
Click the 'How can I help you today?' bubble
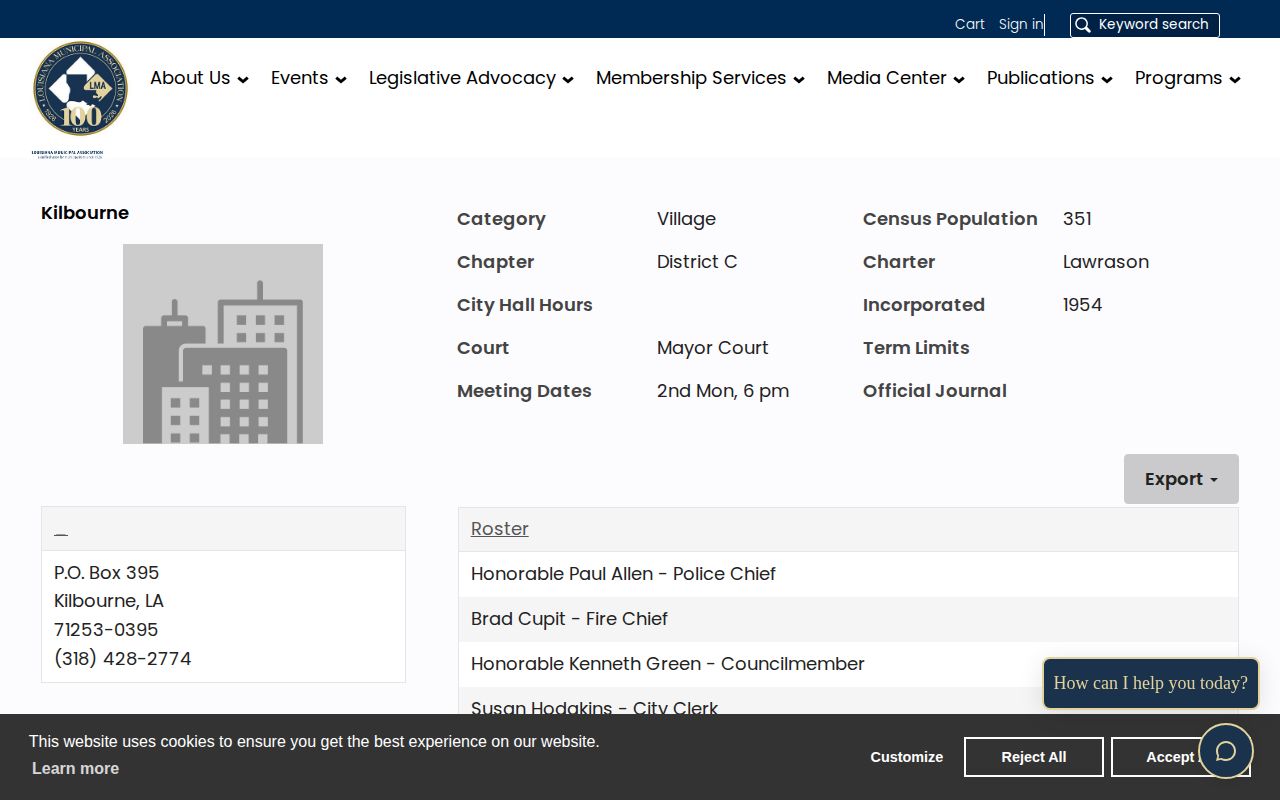click(x=1151, y=683)
